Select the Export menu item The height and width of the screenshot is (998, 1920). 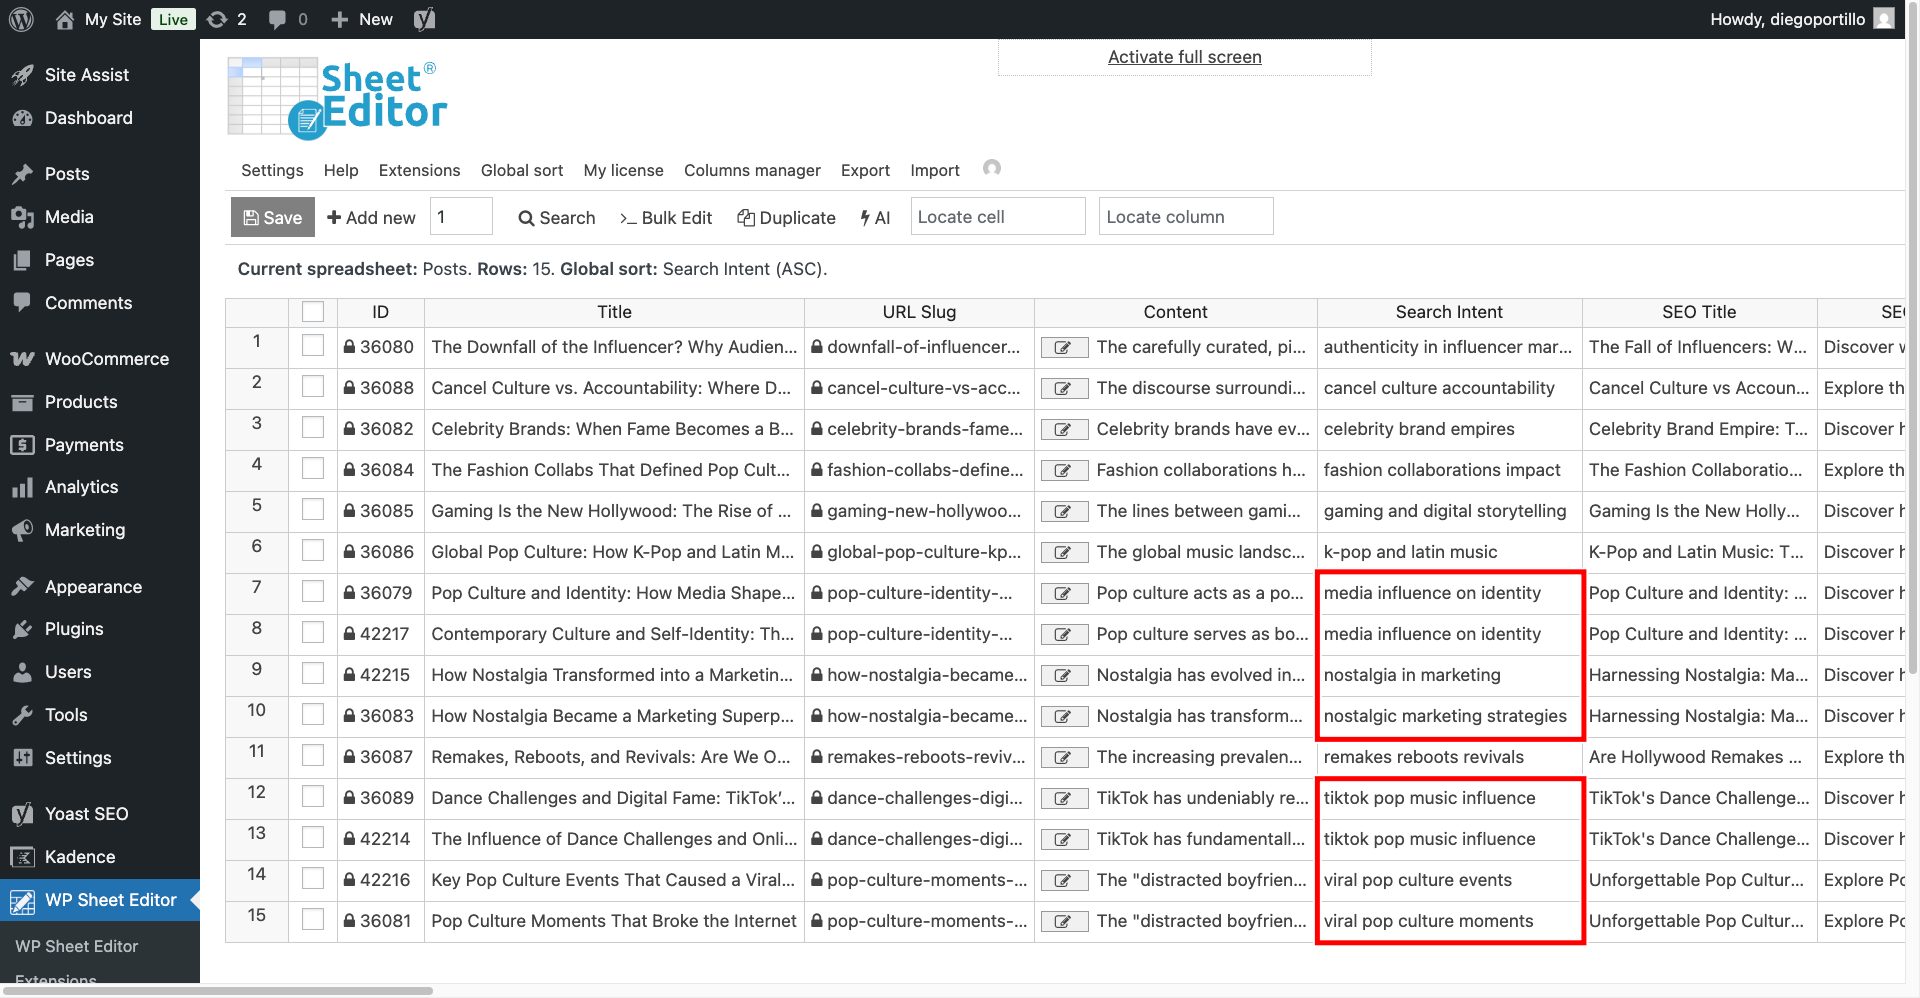[864, 170]
